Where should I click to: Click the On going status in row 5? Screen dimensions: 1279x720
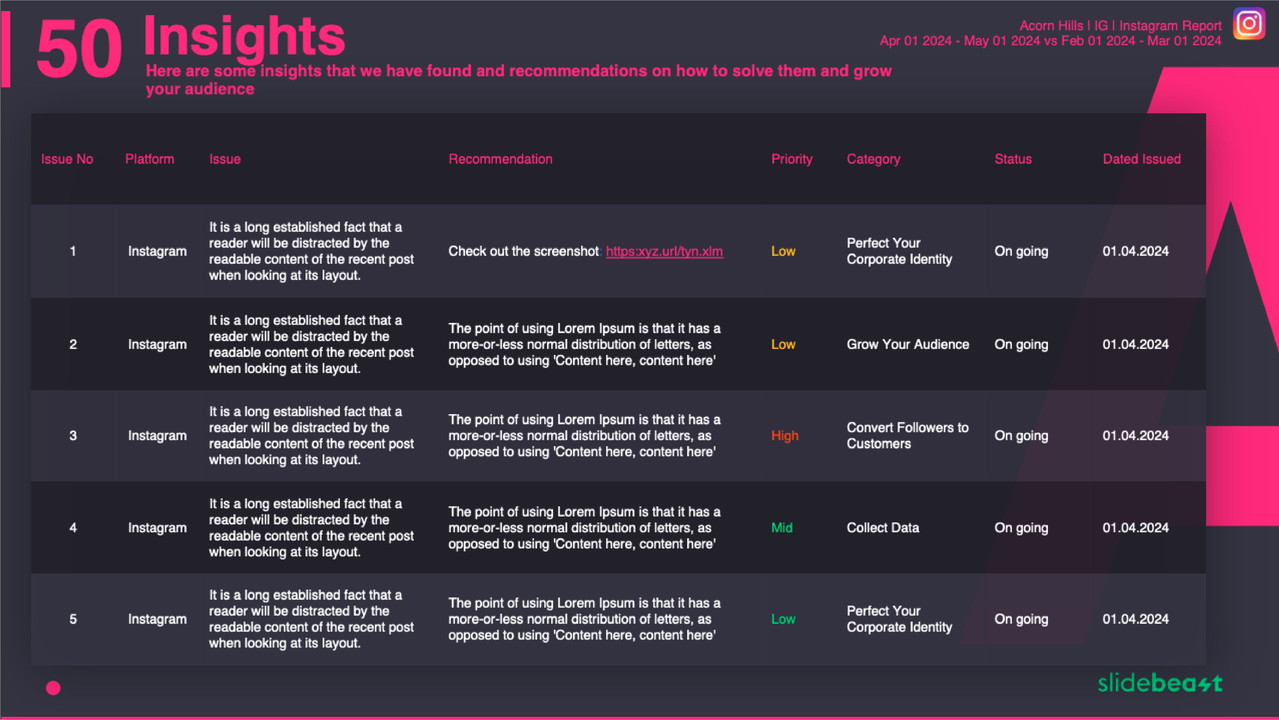[x=1020, y=619]
